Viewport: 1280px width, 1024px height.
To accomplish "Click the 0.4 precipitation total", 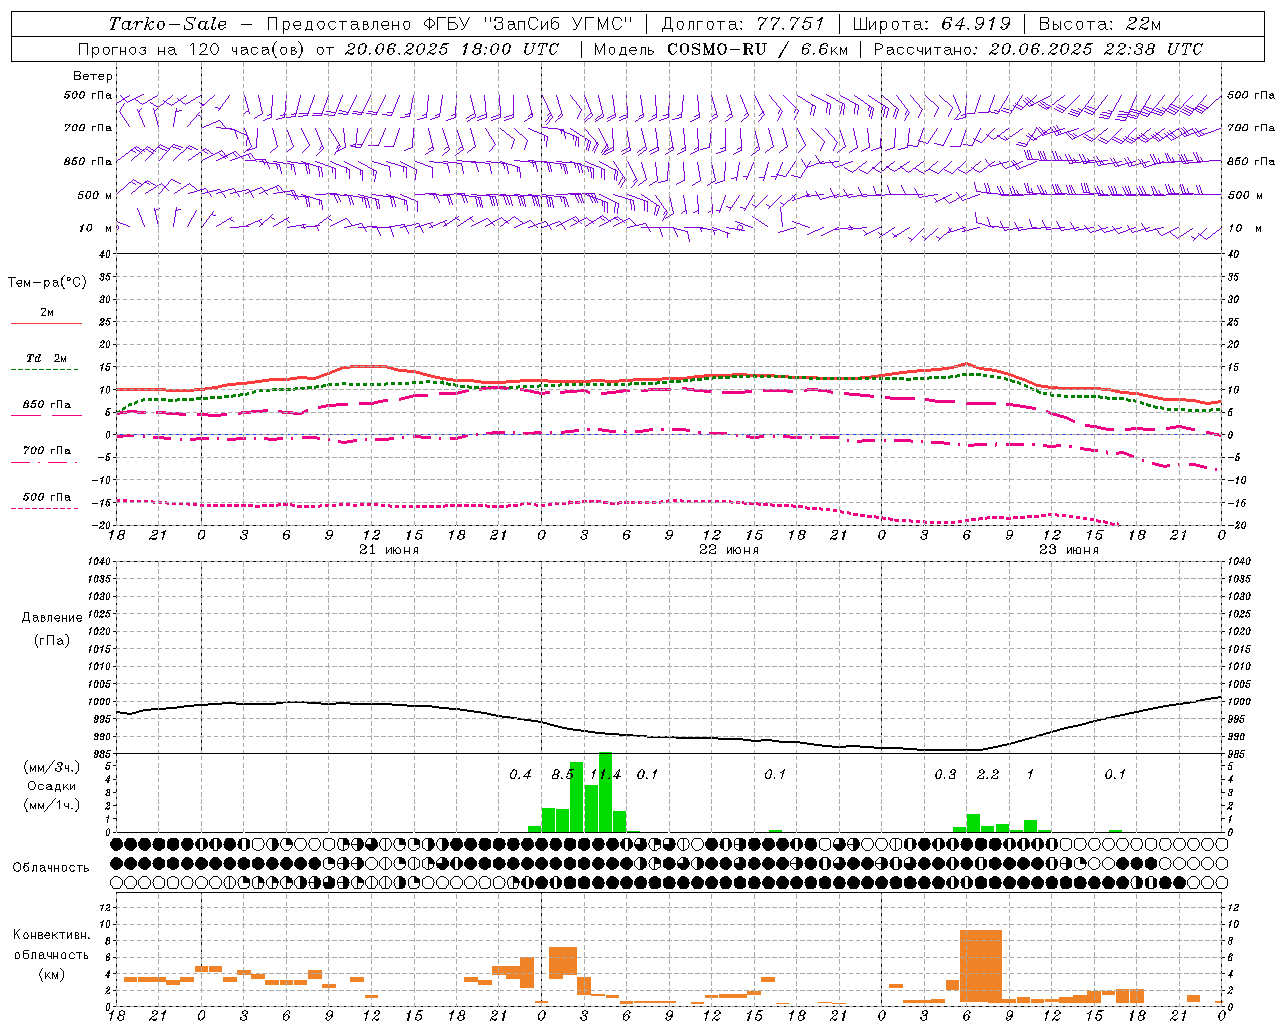I will (520, 775).
